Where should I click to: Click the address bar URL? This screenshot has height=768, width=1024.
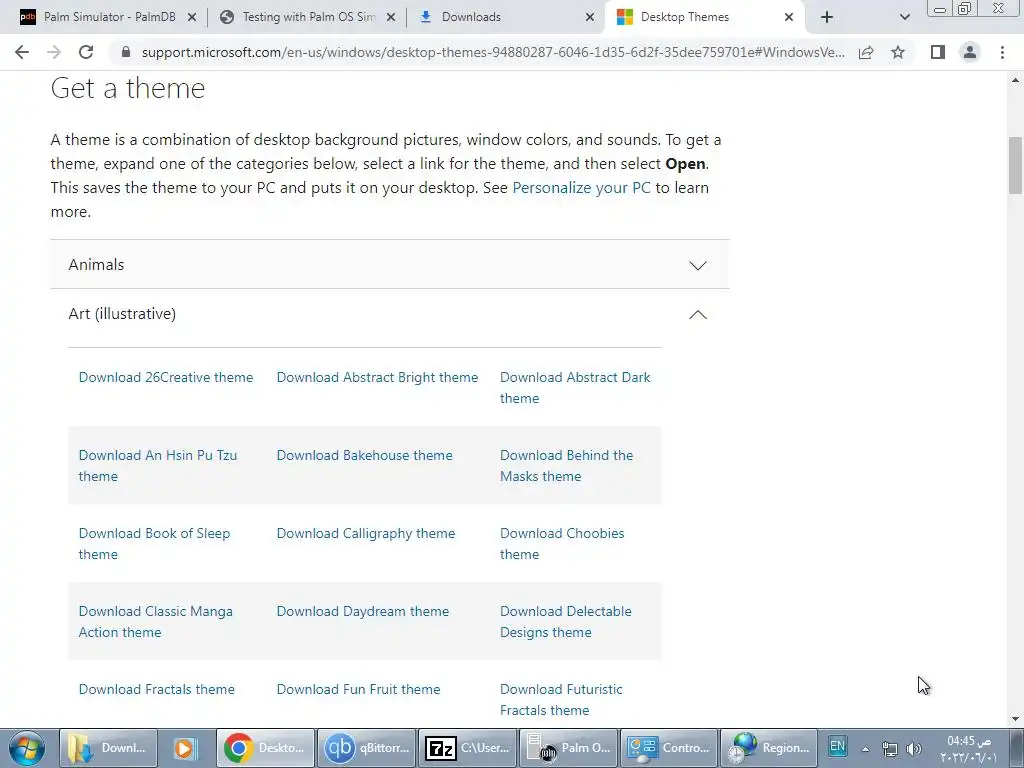pos(493,52)
